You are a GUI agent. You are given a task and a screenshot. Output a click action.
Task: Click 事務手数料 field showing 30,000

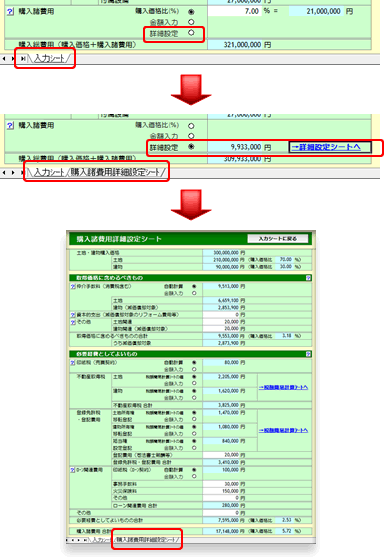(221, 484)
